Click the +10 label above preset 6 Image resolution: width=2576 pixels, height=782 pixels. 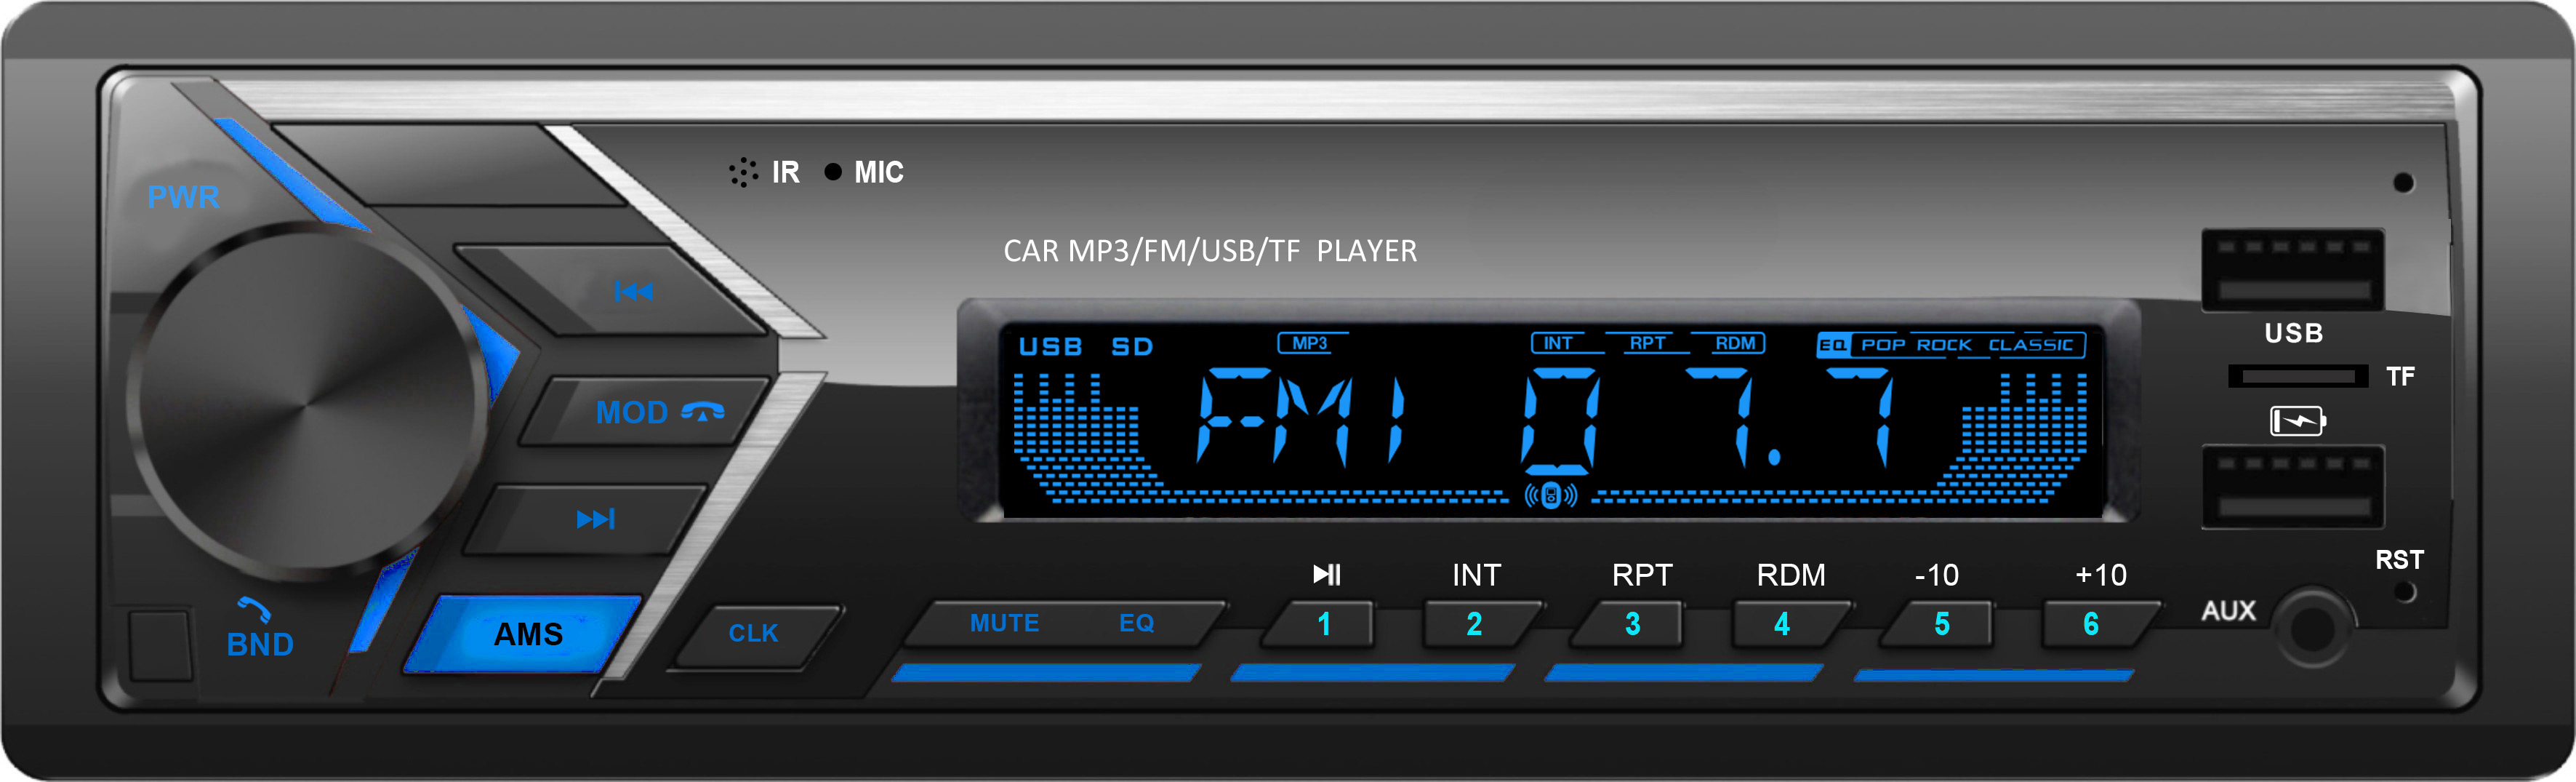coord(2101,575)
